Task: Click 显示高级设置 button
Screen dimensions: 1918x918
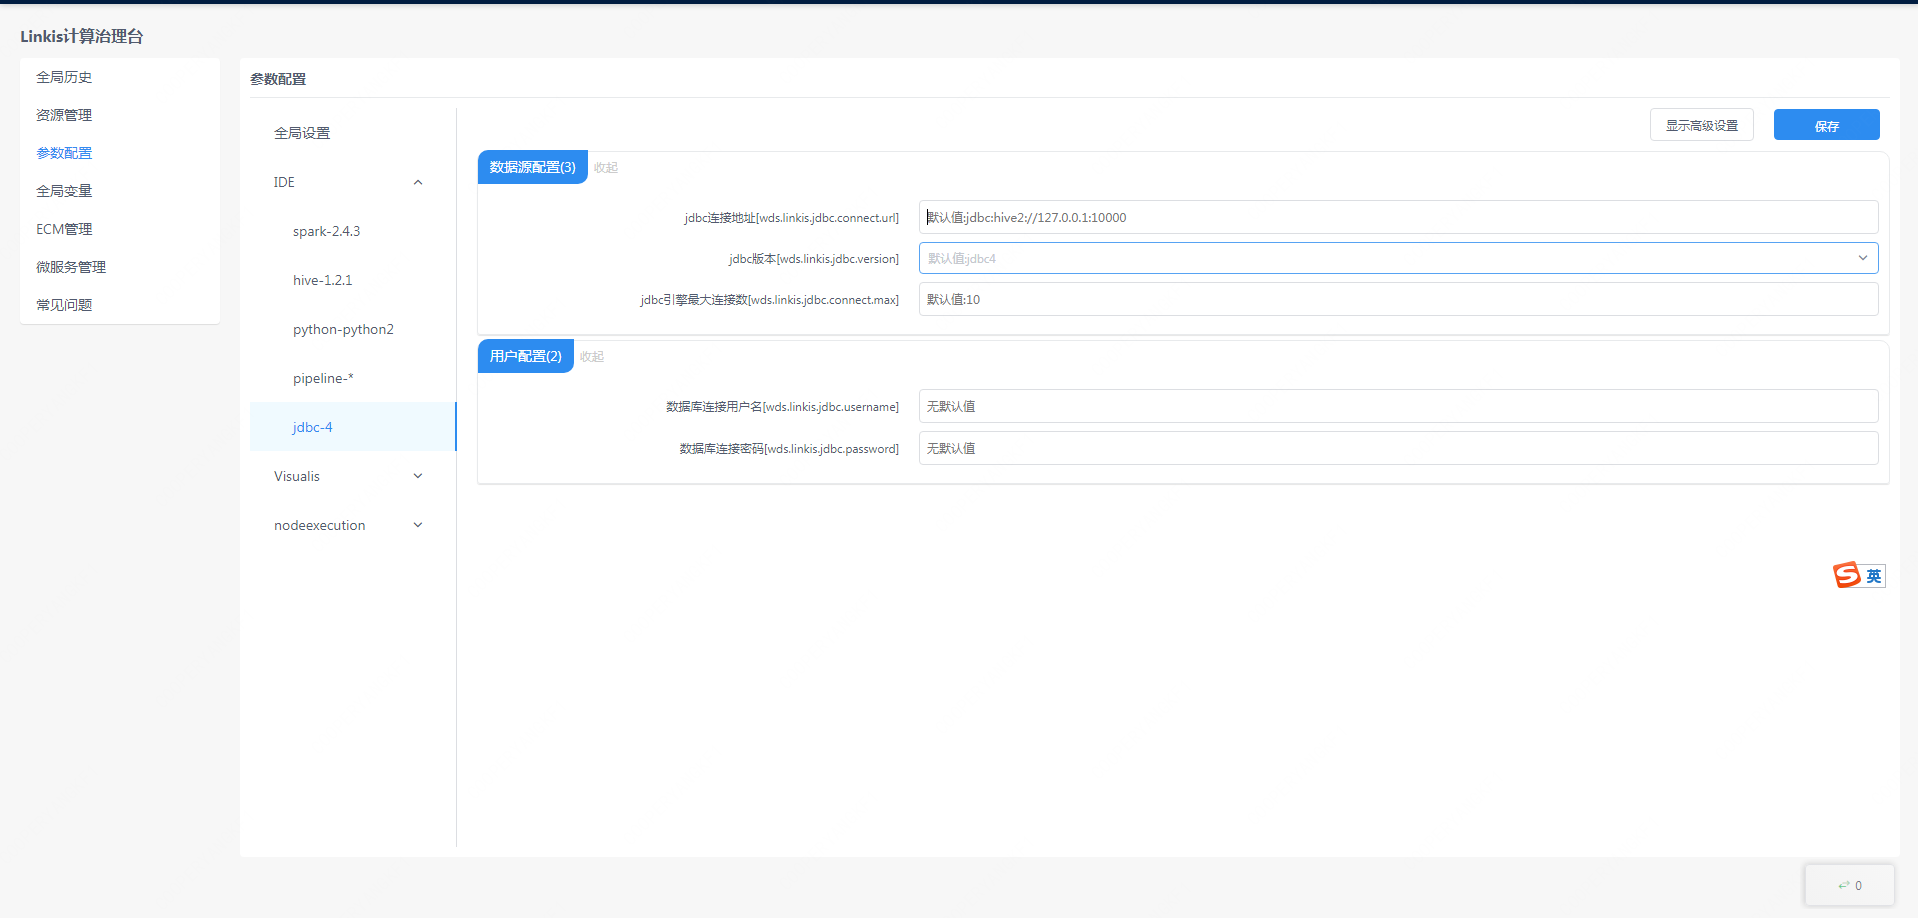Action: [x=1701, y=125]
